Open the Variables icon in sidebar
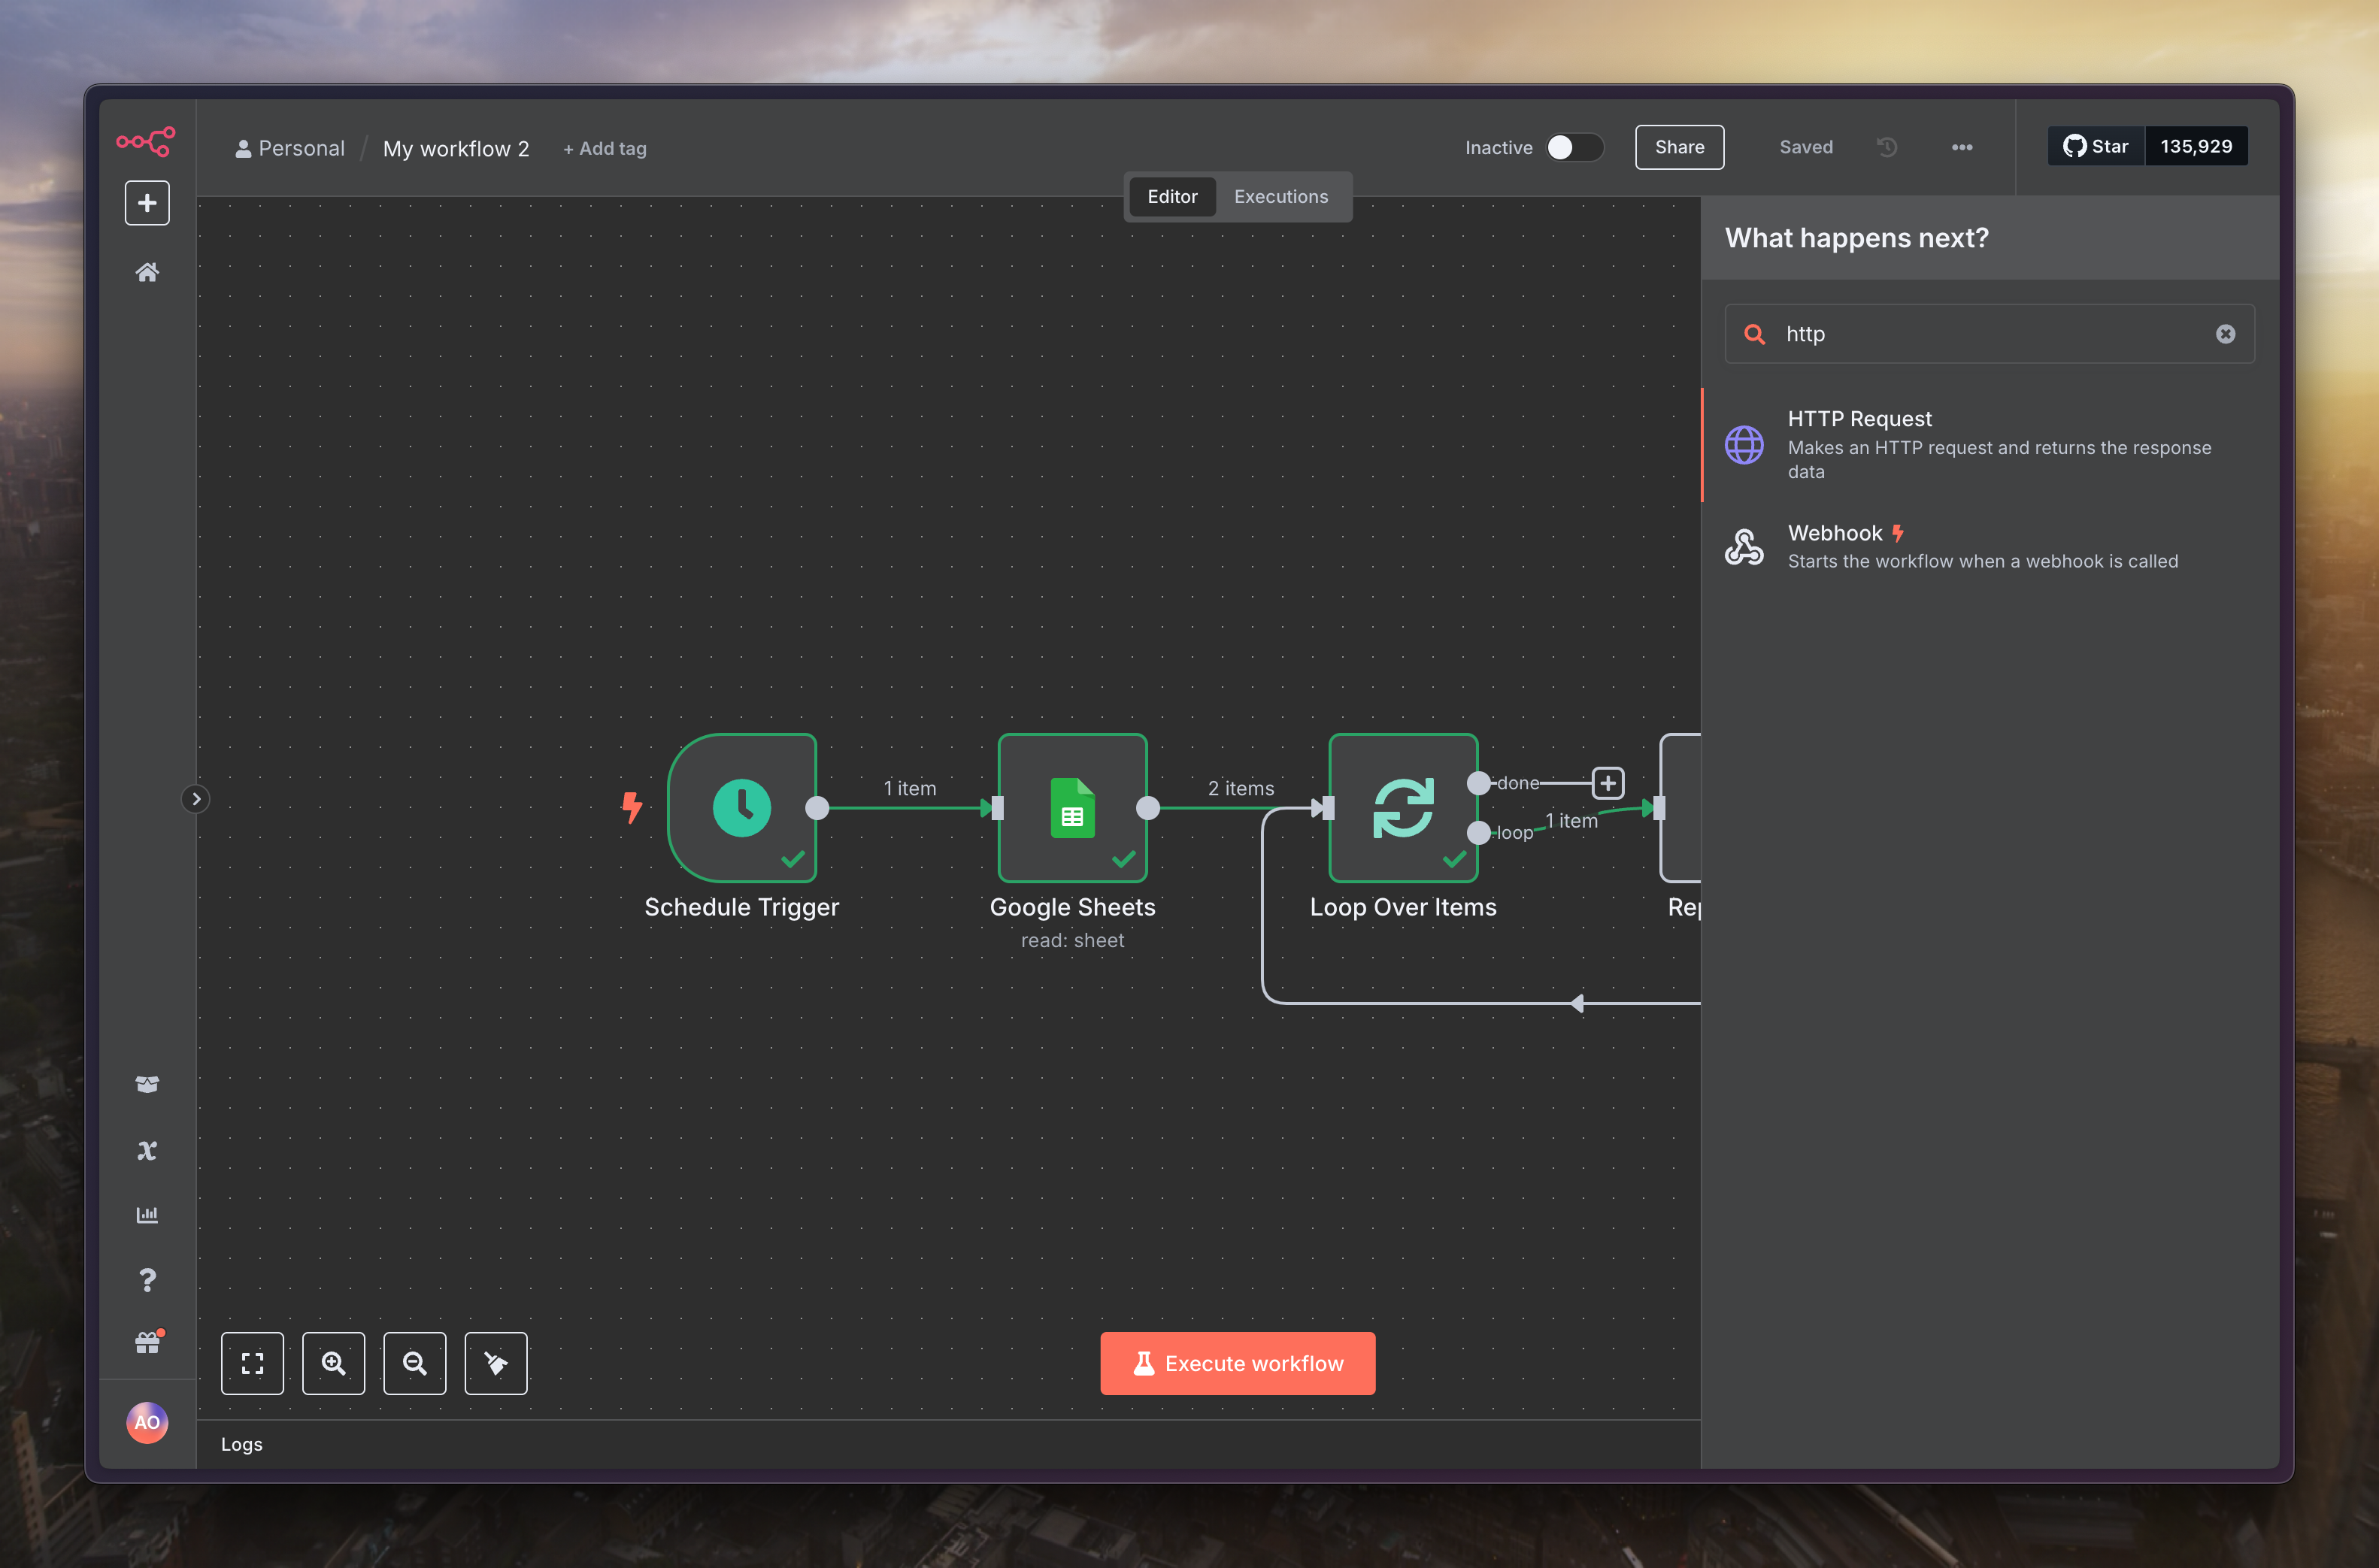Viewport: 2379px width, 1568px height. pyautogui.click(x=147, y=1150)
